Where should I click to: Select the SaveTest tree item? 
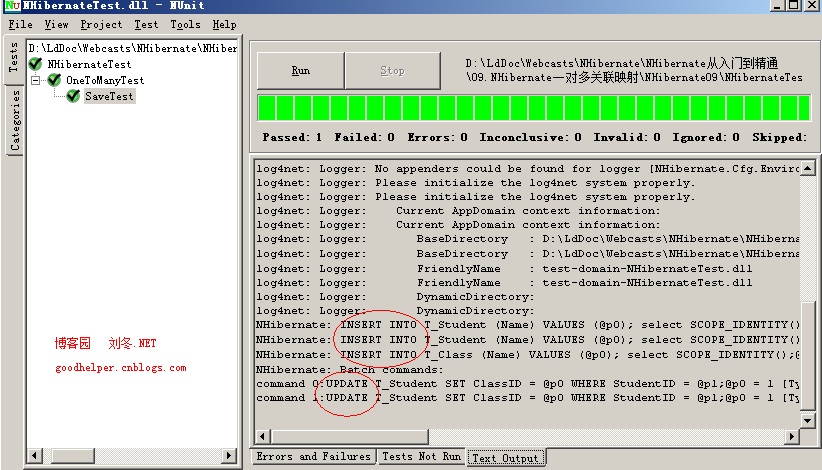point(110,96)
